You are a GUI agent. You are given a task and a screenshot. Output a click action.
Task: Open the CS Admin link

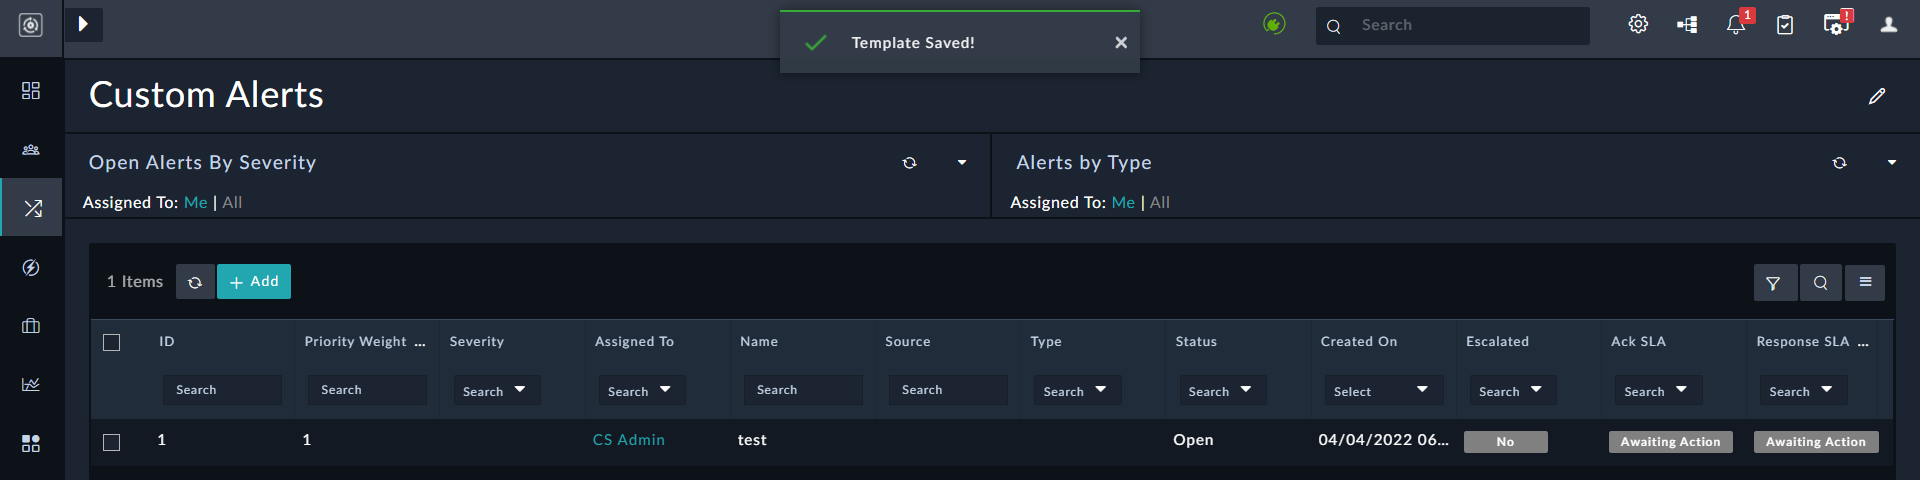(628, 440)
